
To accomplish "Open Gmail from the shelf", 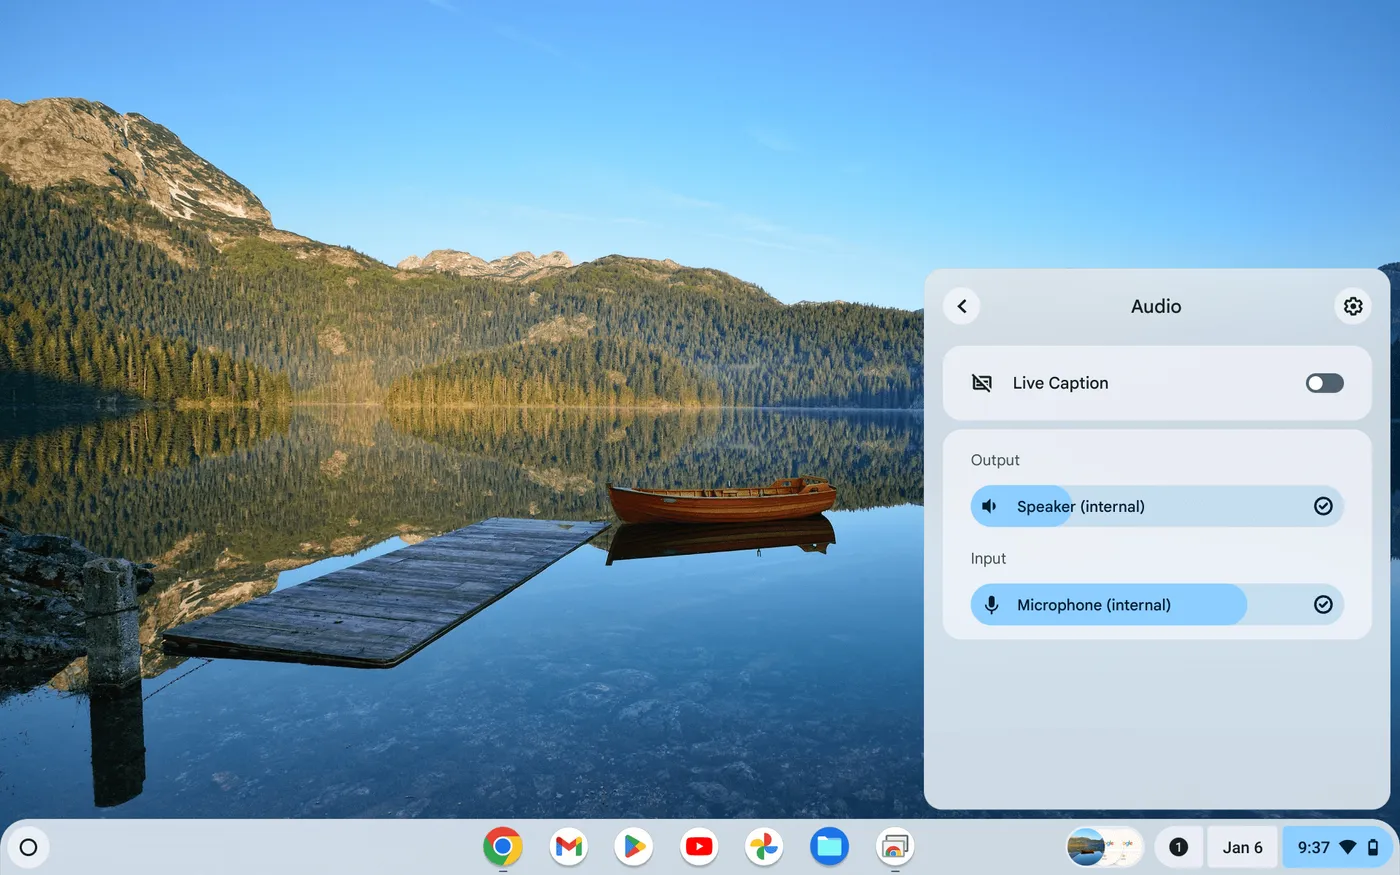I will pyautogui.click(x=568, y=847).
